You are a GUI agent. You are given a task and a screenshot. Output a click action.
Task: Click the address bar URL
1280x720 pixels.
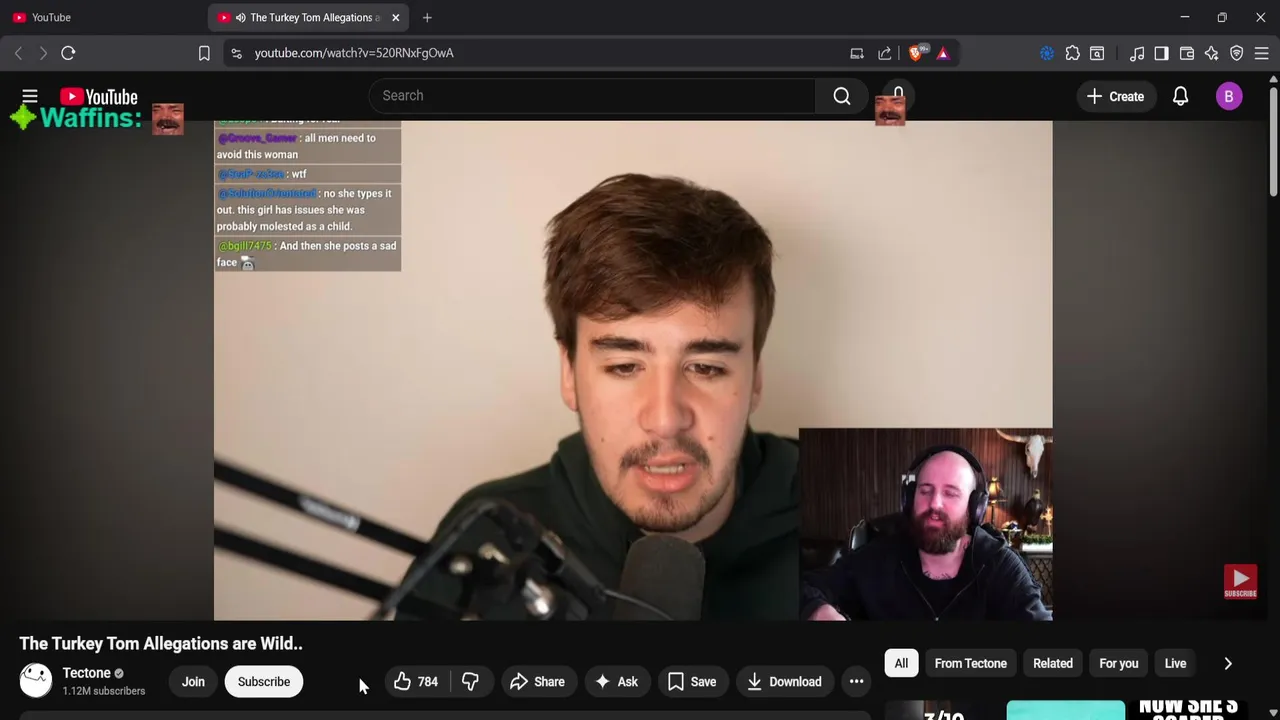pos(354,53)
